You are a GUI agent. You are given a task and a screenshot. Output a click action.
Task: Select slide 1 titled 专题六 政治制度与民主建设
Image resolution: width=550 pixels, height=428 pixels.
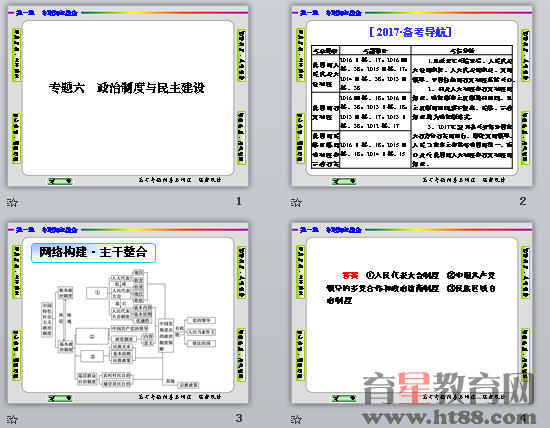pos(128,96)
